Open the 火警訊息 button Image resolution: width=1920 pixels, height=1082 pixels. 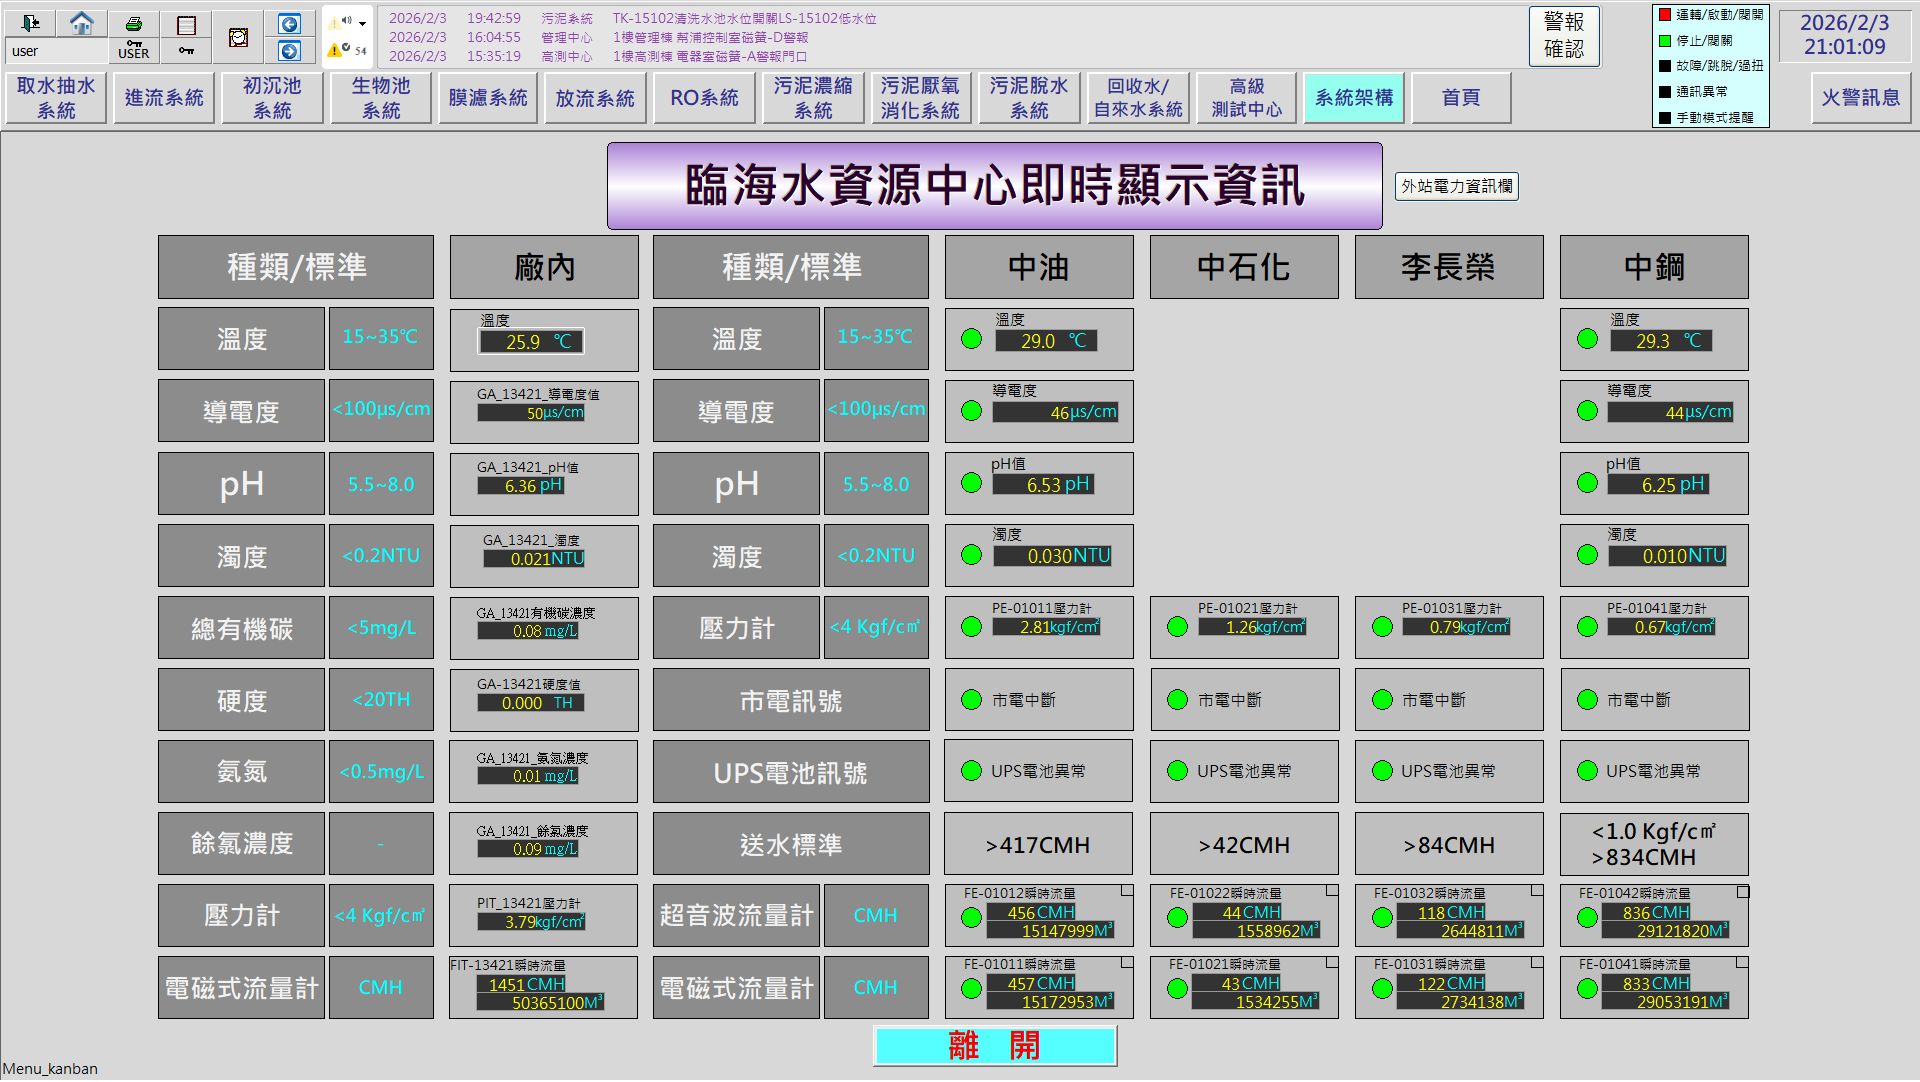[x=1861, y=98]
